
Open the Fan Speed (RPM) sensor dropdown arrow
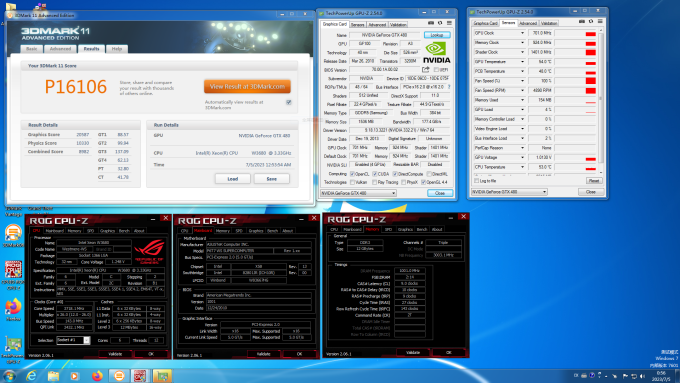point(522,90)
